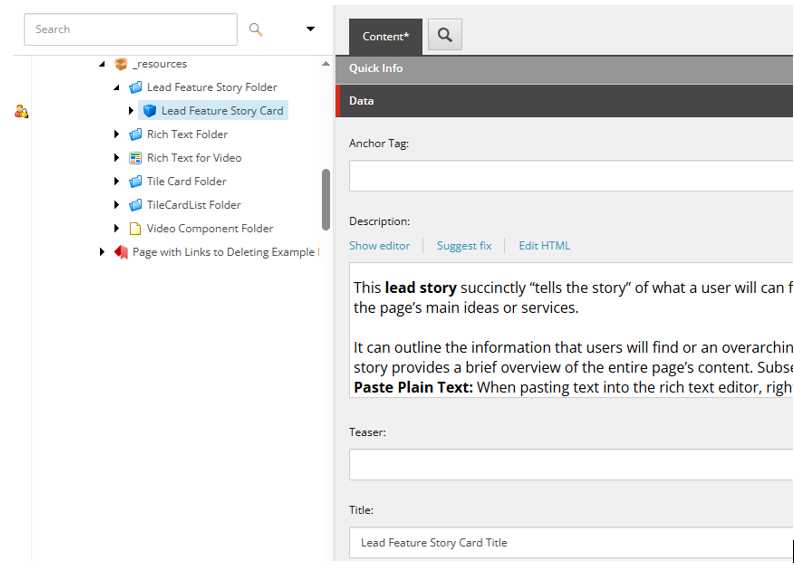Collapse the _resources tree node
794x567 pixels.
[102, 64]
